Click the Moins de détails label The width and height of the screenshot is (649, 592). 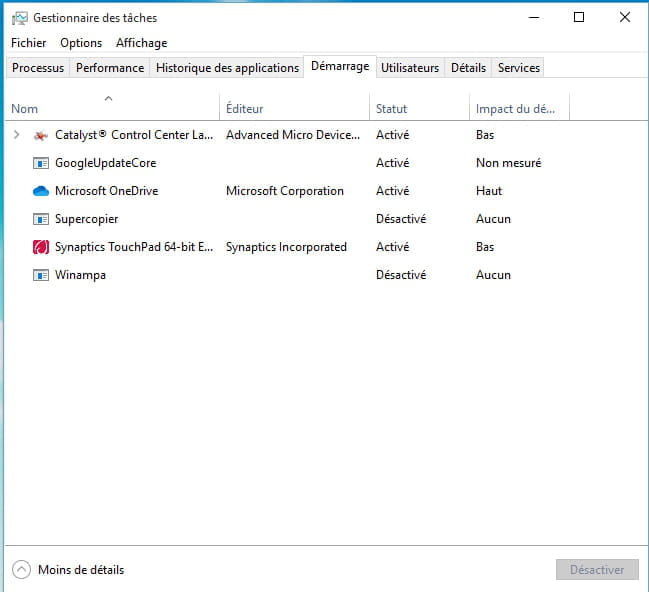[81, 570]
